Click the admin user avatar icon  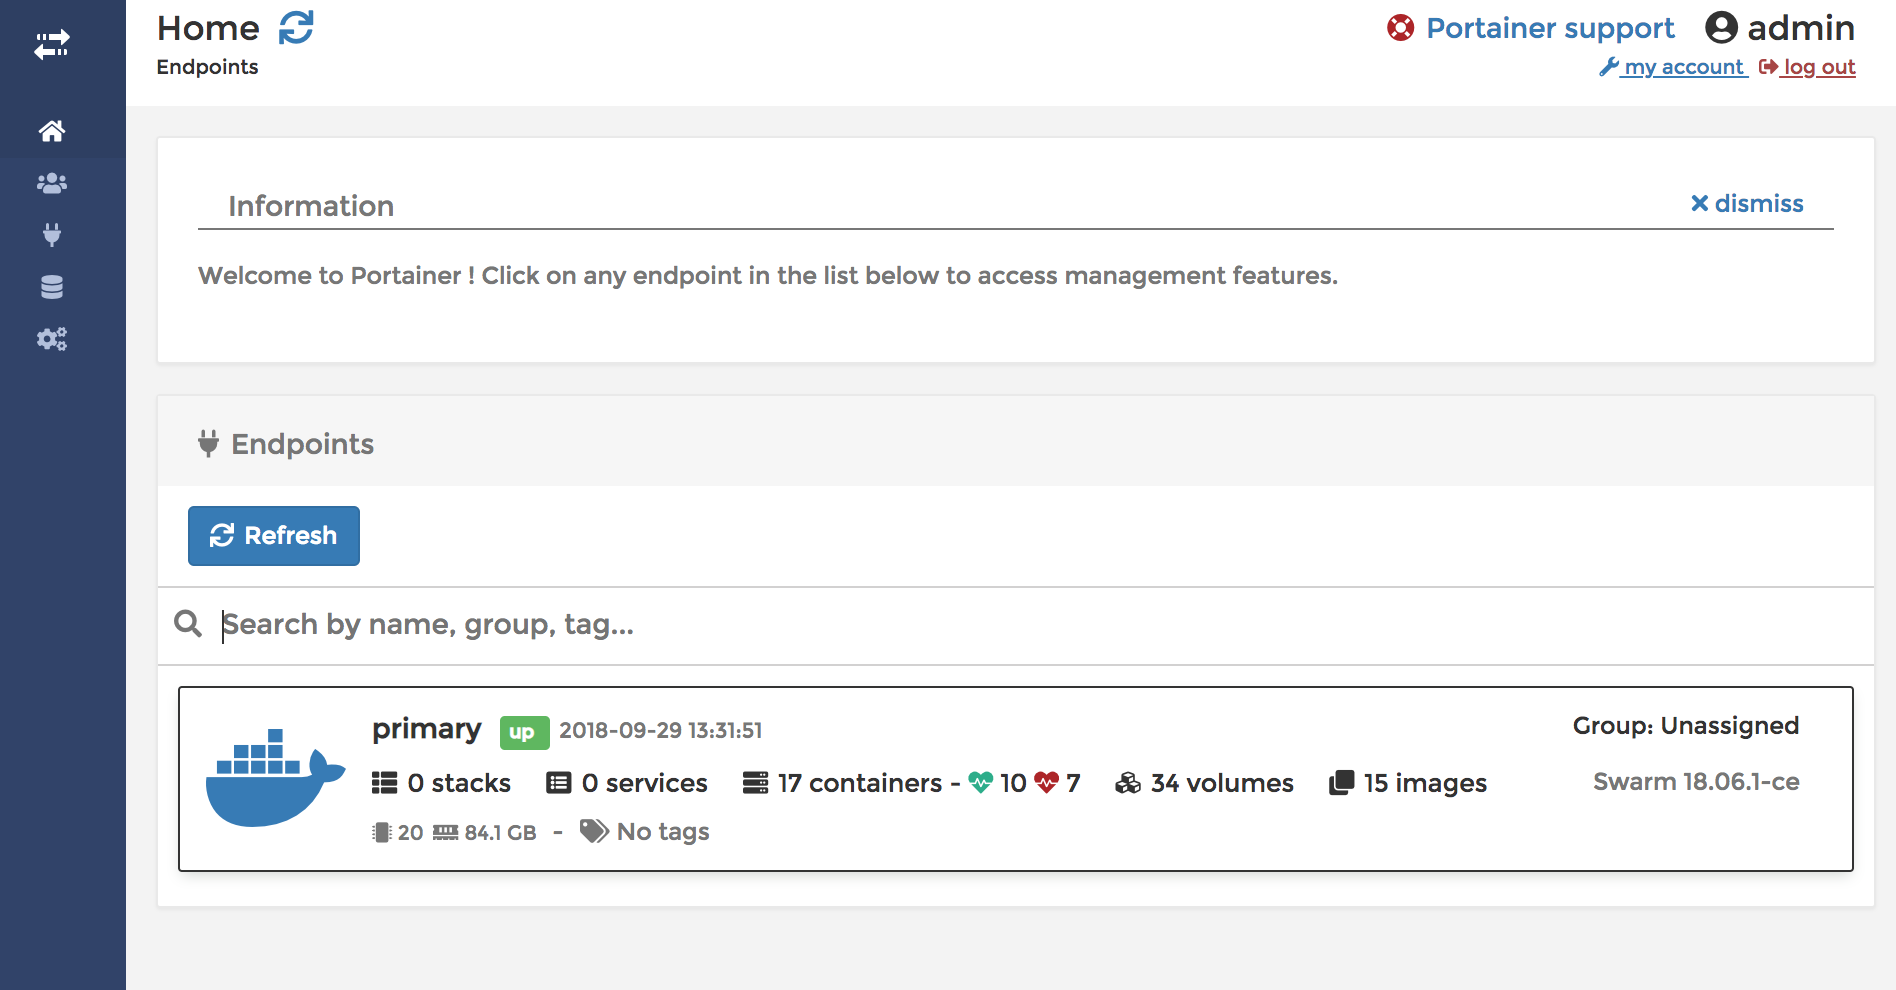click(x=1721, y=28)
